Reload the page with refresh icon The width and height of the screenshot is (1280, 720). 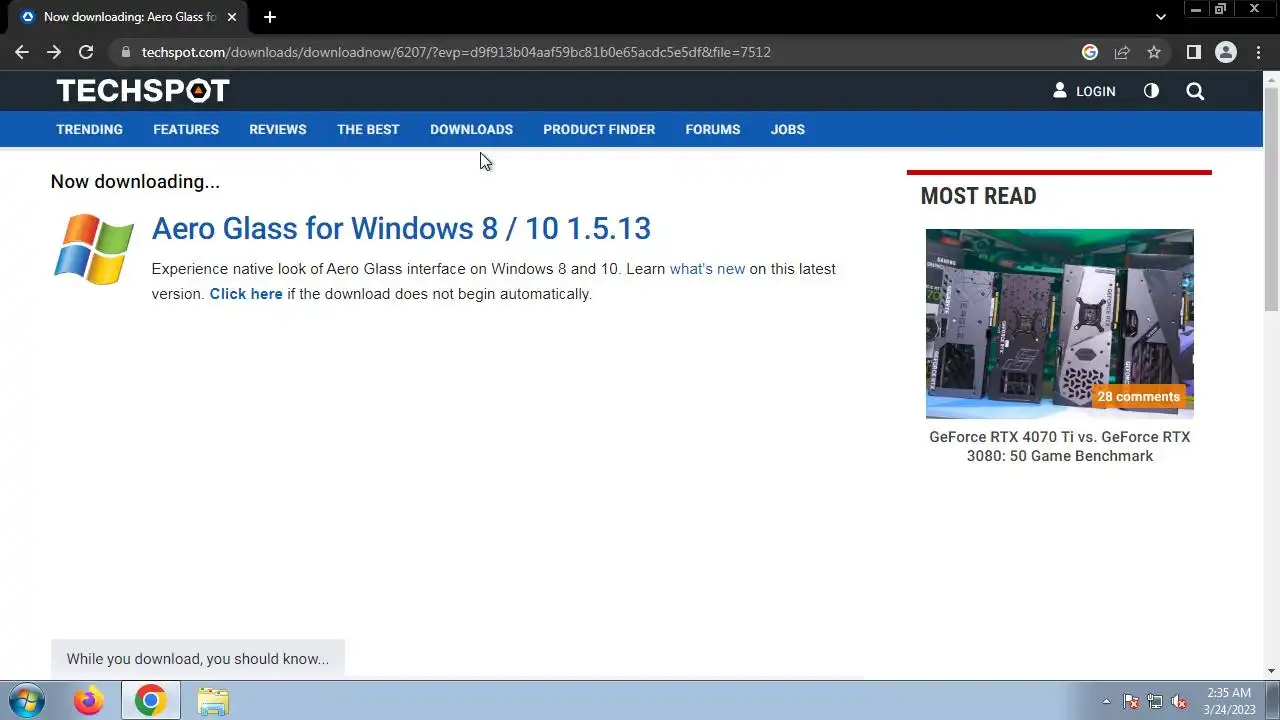(x=86, y=52)
